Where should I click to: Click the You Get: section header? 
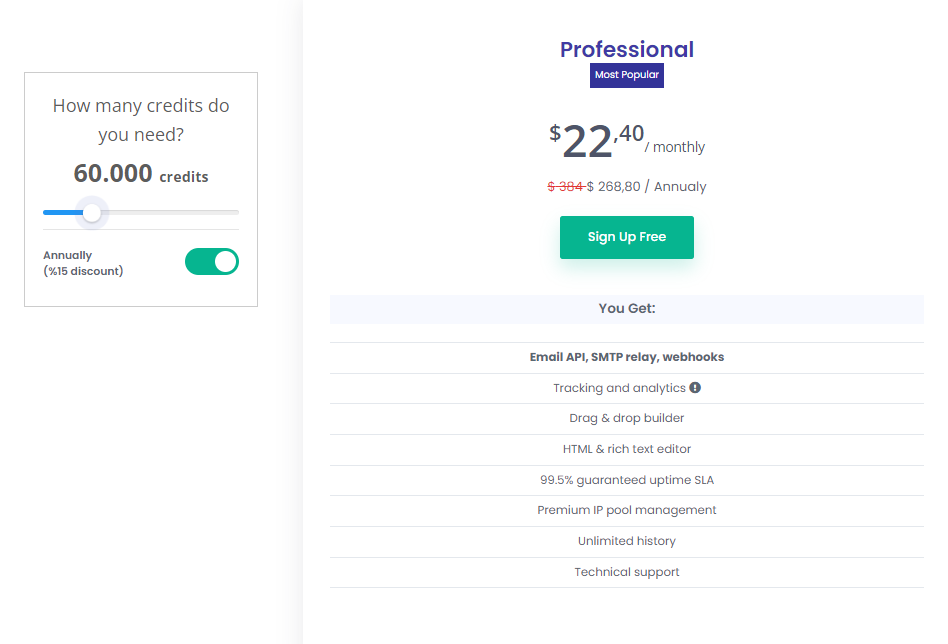tap(626, 308)
